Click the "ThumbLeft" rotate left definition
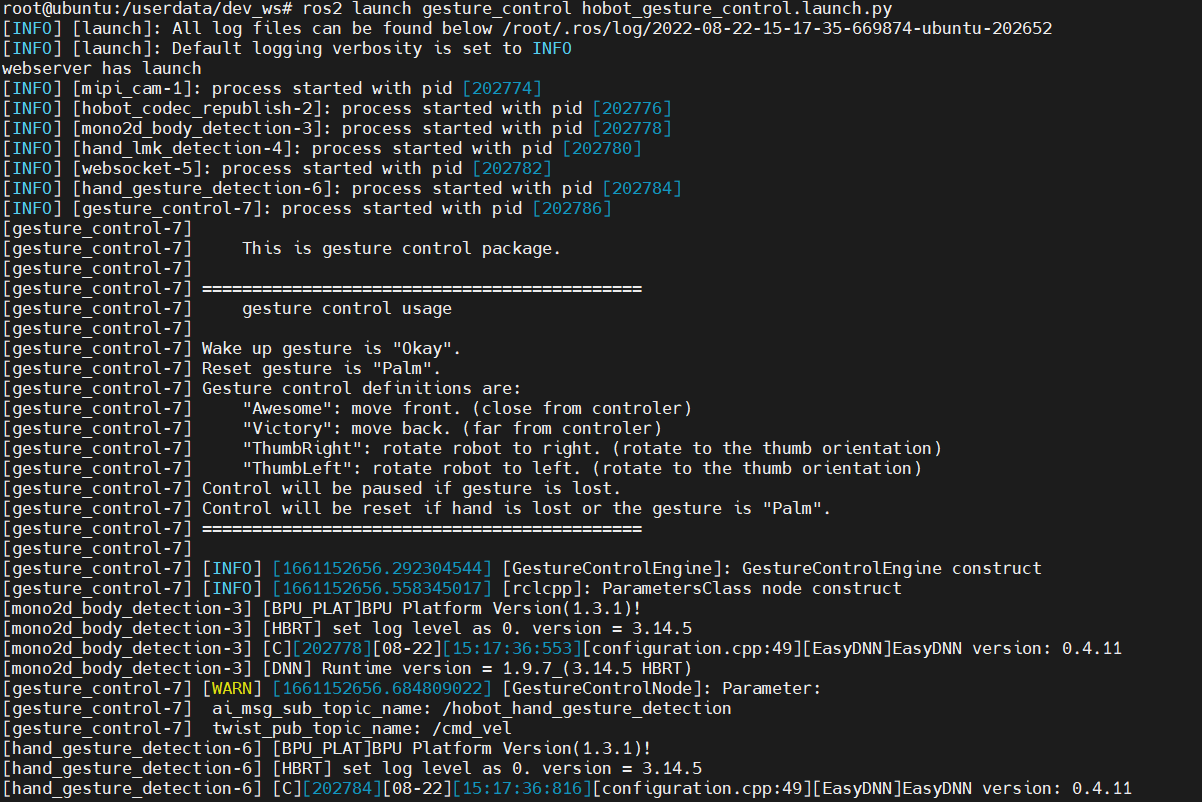The image size is (1202, 802). (581, 469)
